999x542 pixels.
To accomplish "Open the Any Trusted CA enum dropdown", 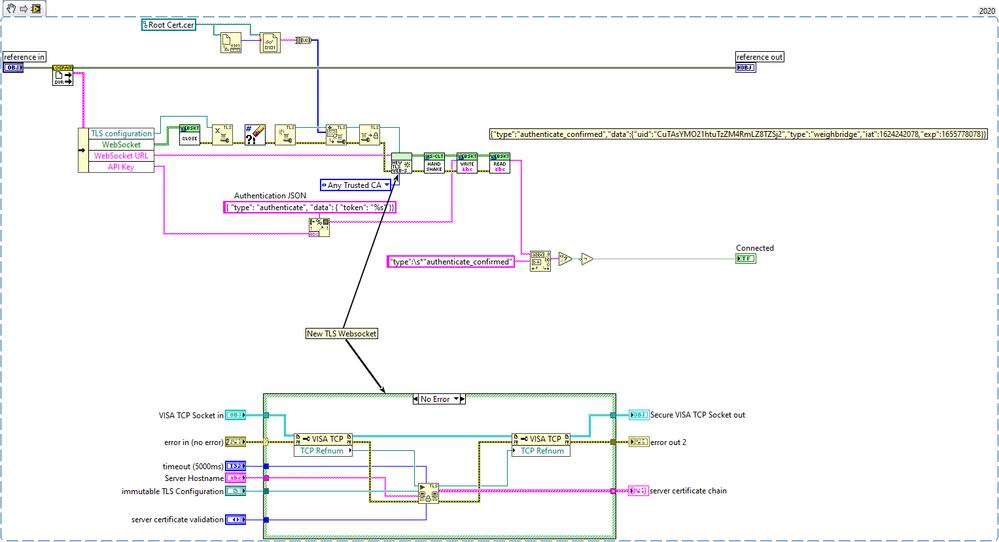I will point(386,185).
